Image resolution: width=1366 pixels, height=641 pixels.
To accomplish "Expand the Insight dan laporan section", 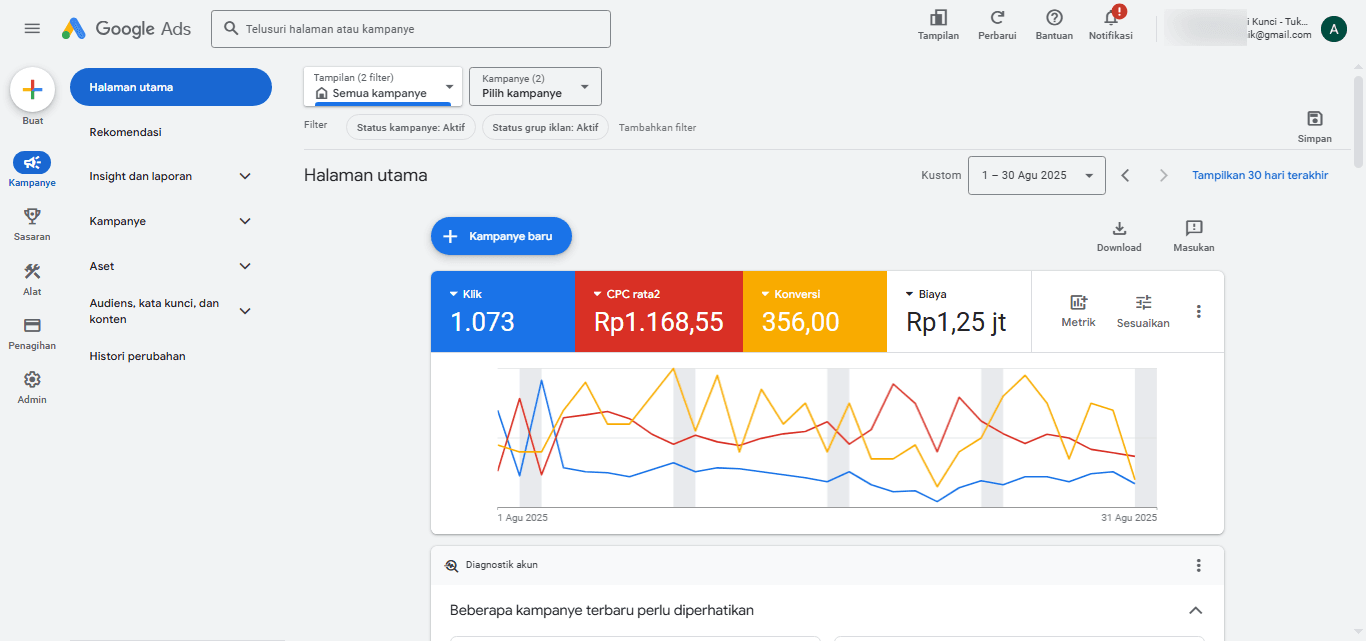I will pos(245,177).
